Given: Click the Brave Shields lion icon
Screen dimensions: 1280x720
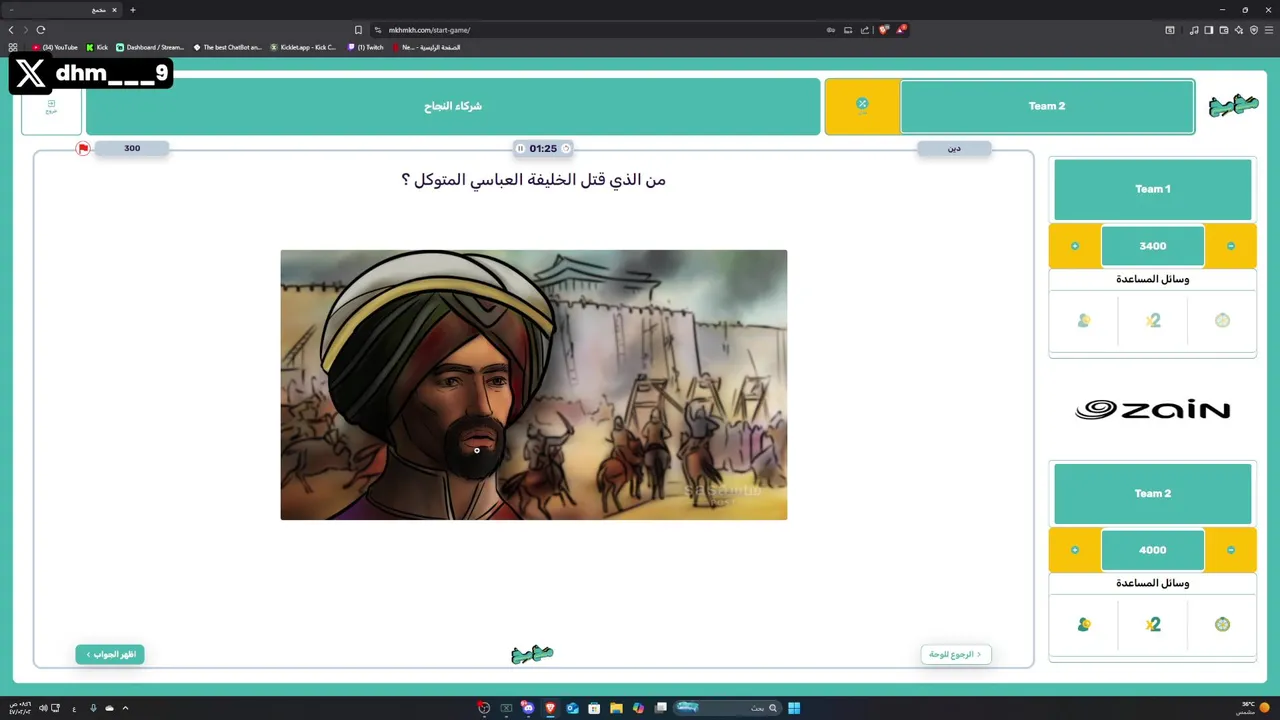Looking at the screenshot, I should tap(883, 30).
